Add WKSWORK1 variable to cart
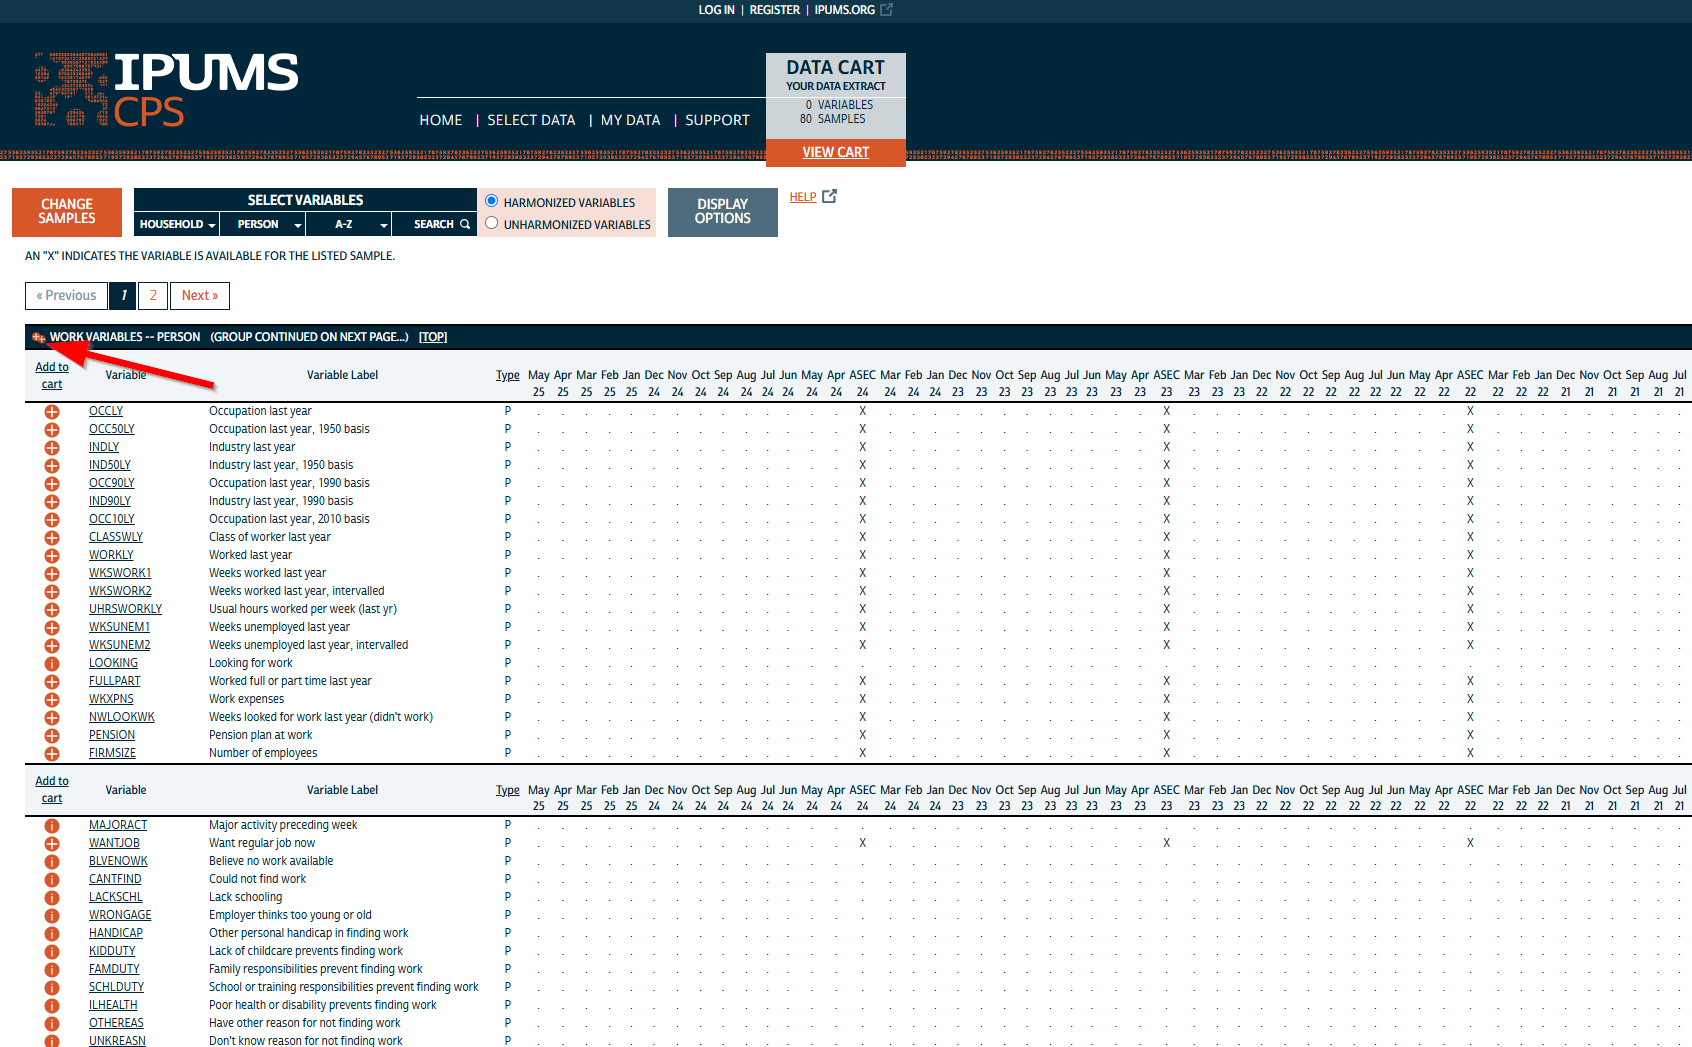This screenshot has width=1692, height=1047. (52, 574)
